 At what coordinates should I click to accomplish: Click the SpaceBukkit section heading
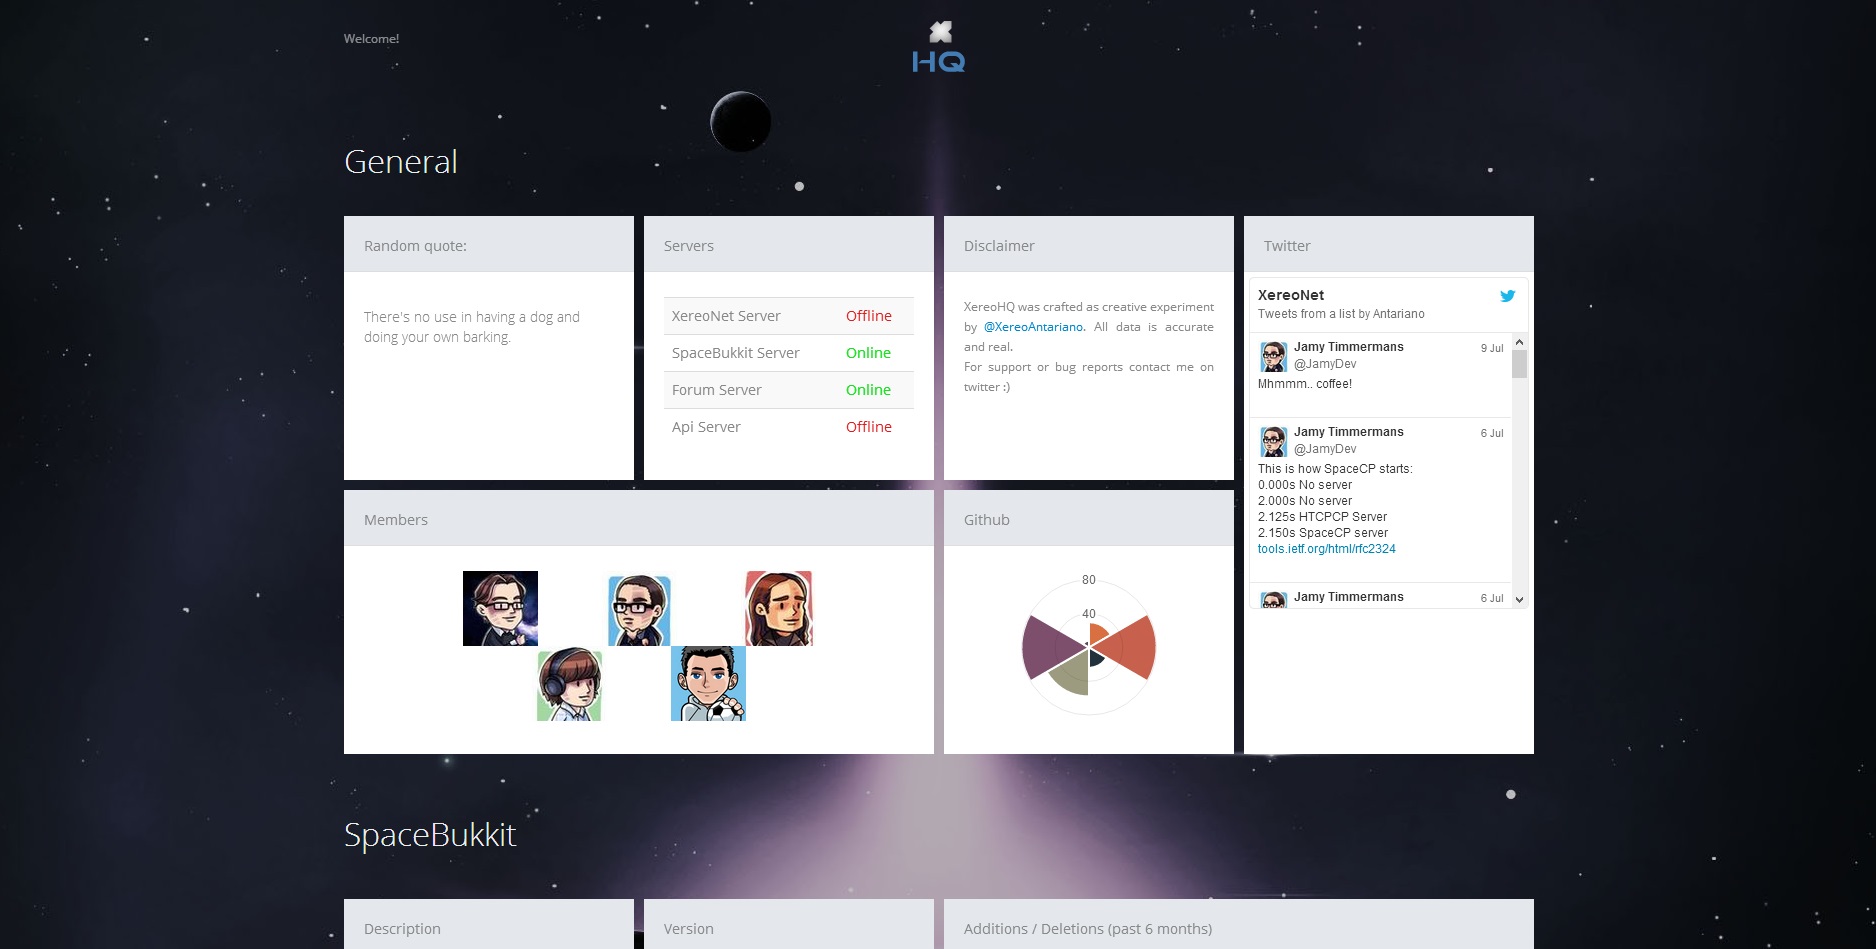(x=430, y=835)
